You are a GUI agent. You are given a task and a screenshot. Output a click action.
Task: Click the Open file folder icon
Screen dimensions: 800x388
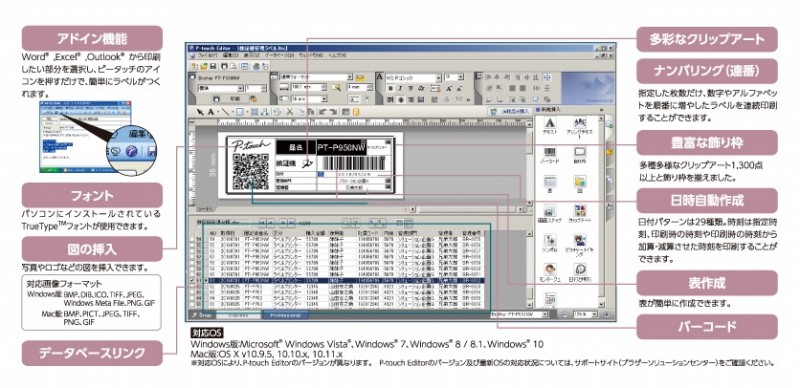click(203, 66)
